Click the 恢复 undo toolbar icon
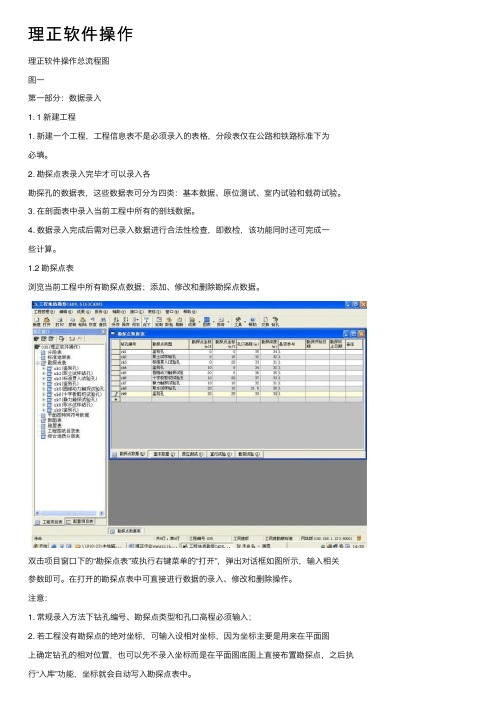Viewport: 504px width, 713px height. pos(92,322)
